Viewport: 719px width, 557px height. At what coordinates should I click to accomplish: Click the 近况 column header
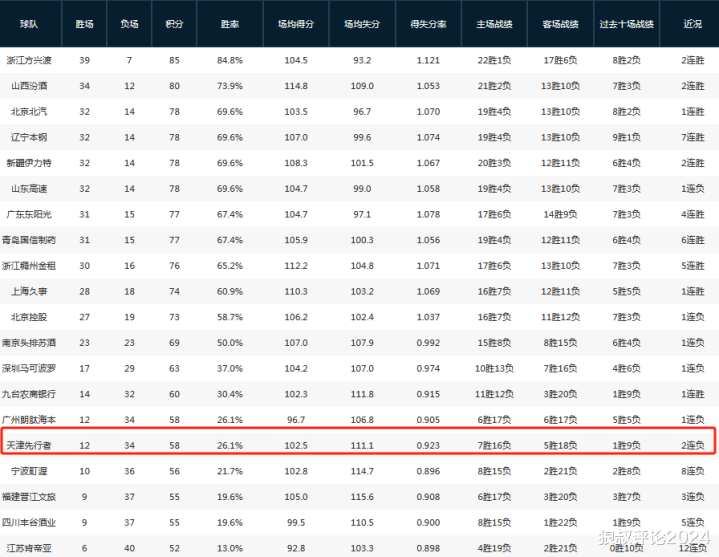pyautogui.click(x=692, y=24)
